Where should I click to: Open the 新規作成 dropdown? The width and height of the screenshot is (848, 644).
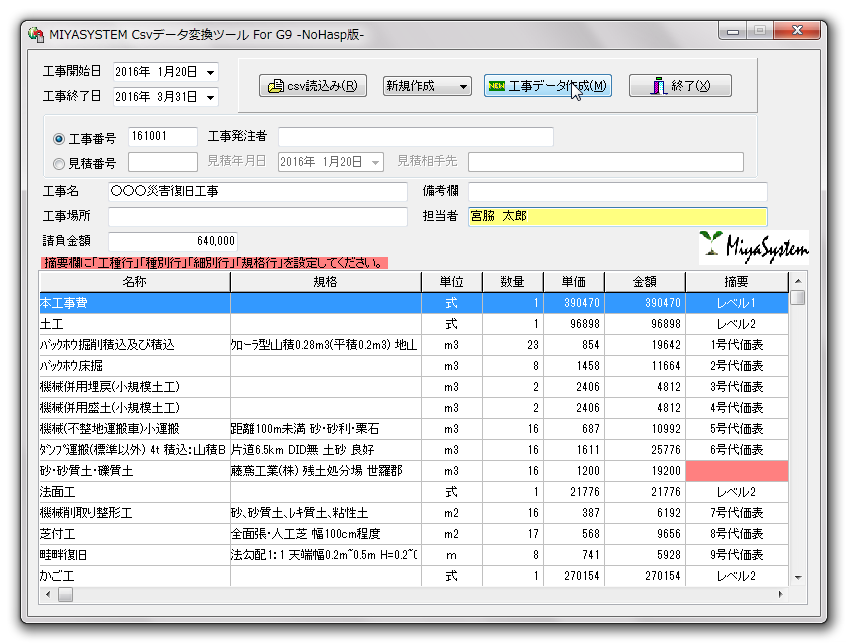pyautogui.click(x=427, y=86)
